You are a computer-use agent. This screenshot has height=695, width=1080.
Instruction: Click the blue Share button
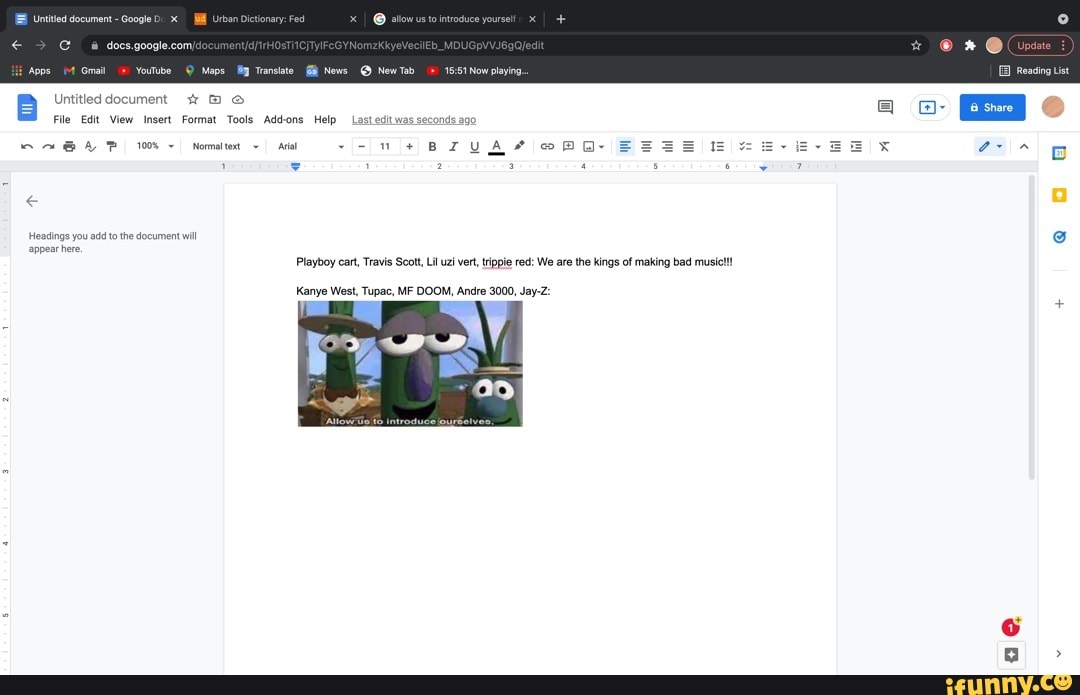(991, 107)
